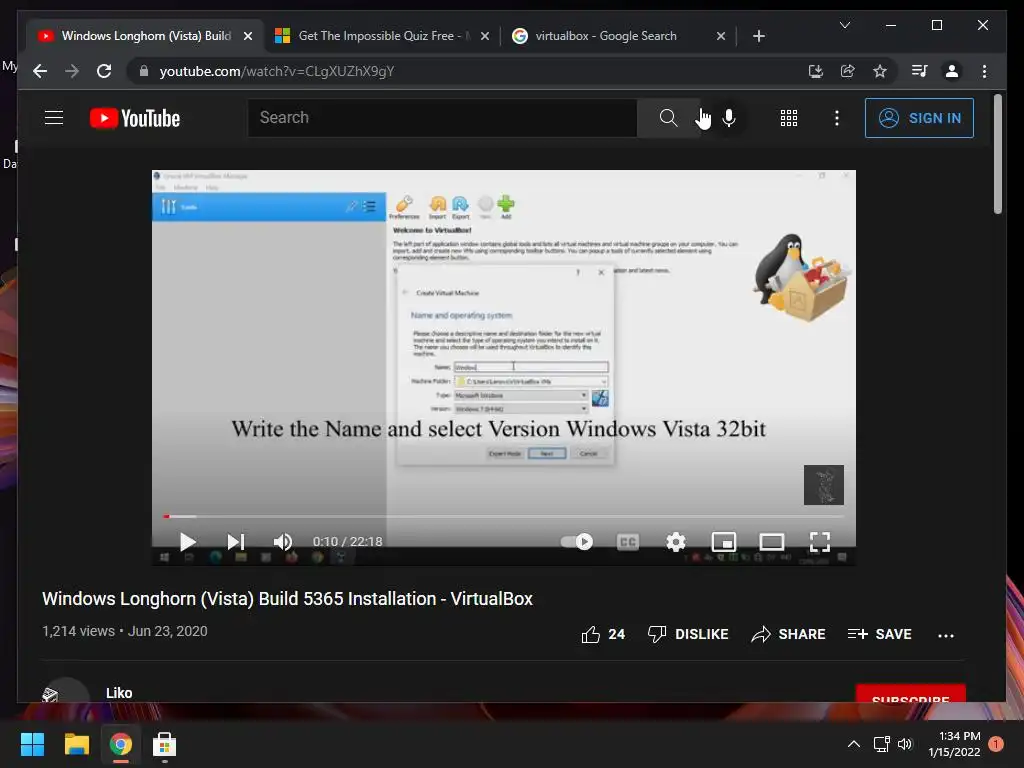Play the video

pyautogui.click(x=187, y=541)
